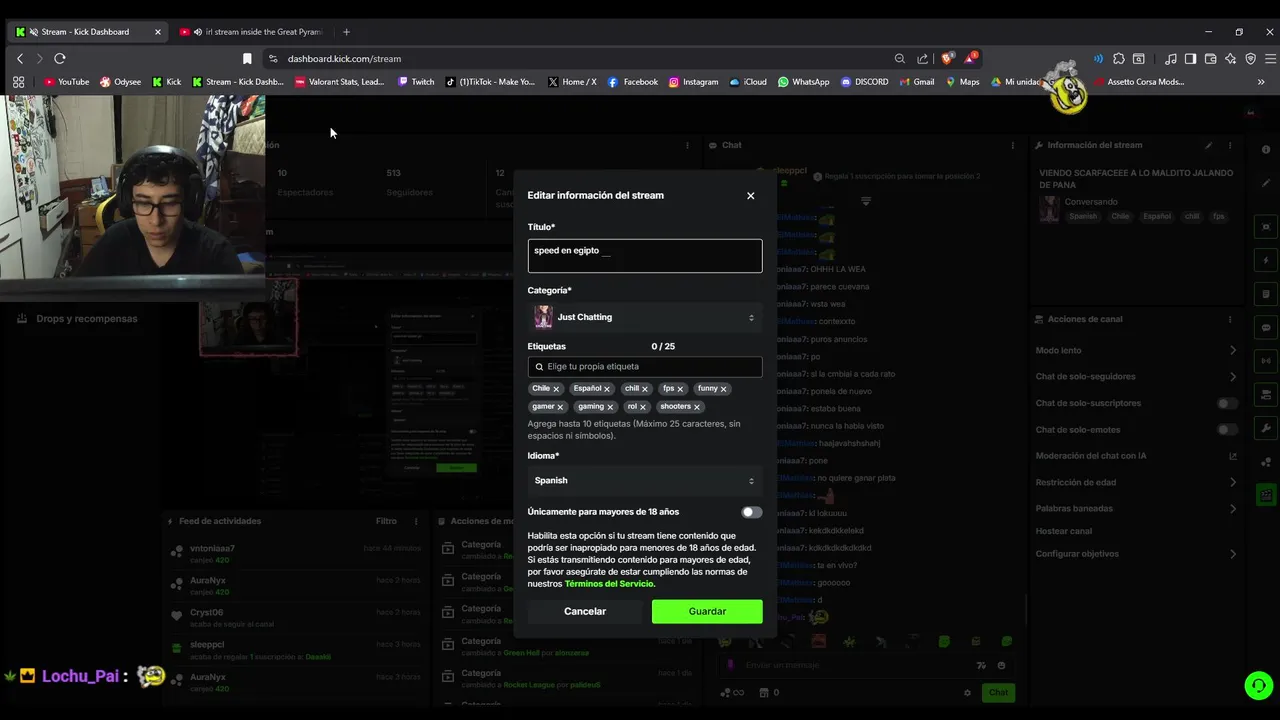Open the Idioma Spanish dropdown
Viewport: 1280px width, 720px height.
tap(645, 481)
